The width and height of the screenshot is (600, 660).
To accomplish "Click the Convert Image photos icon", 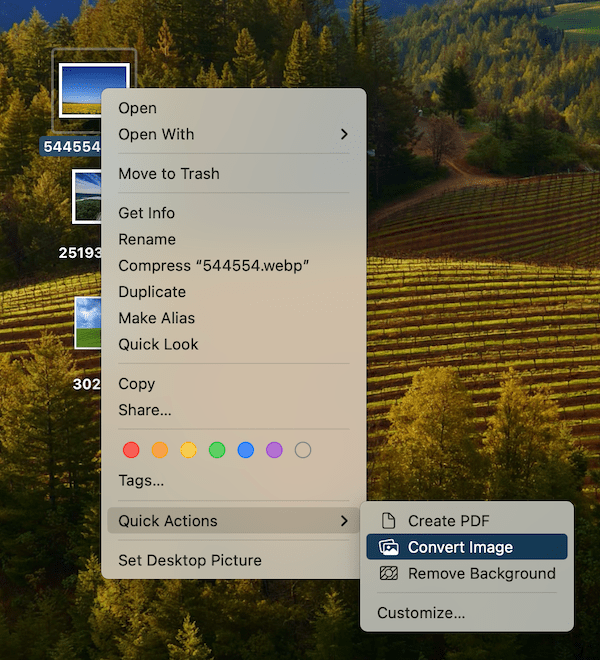I will [x=388, y=547].
